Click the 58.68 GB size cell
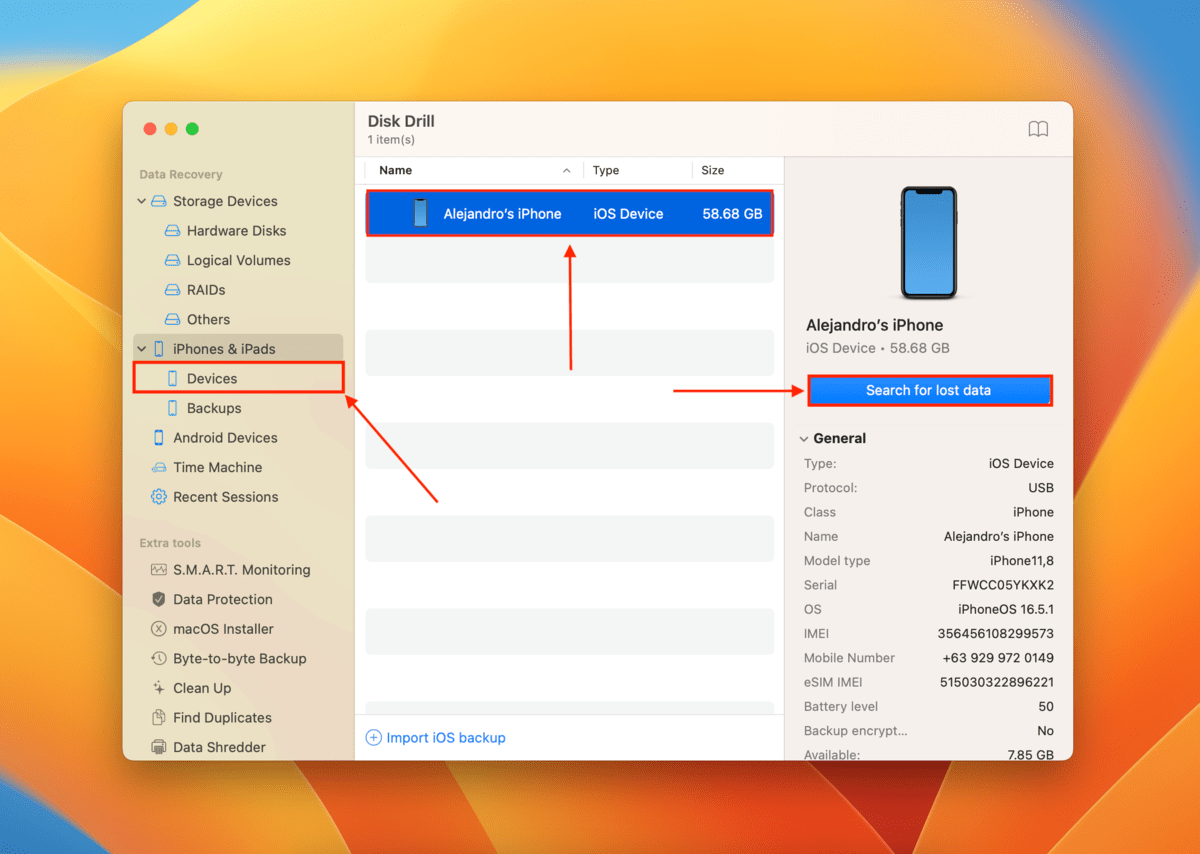 tap(732, 213)
